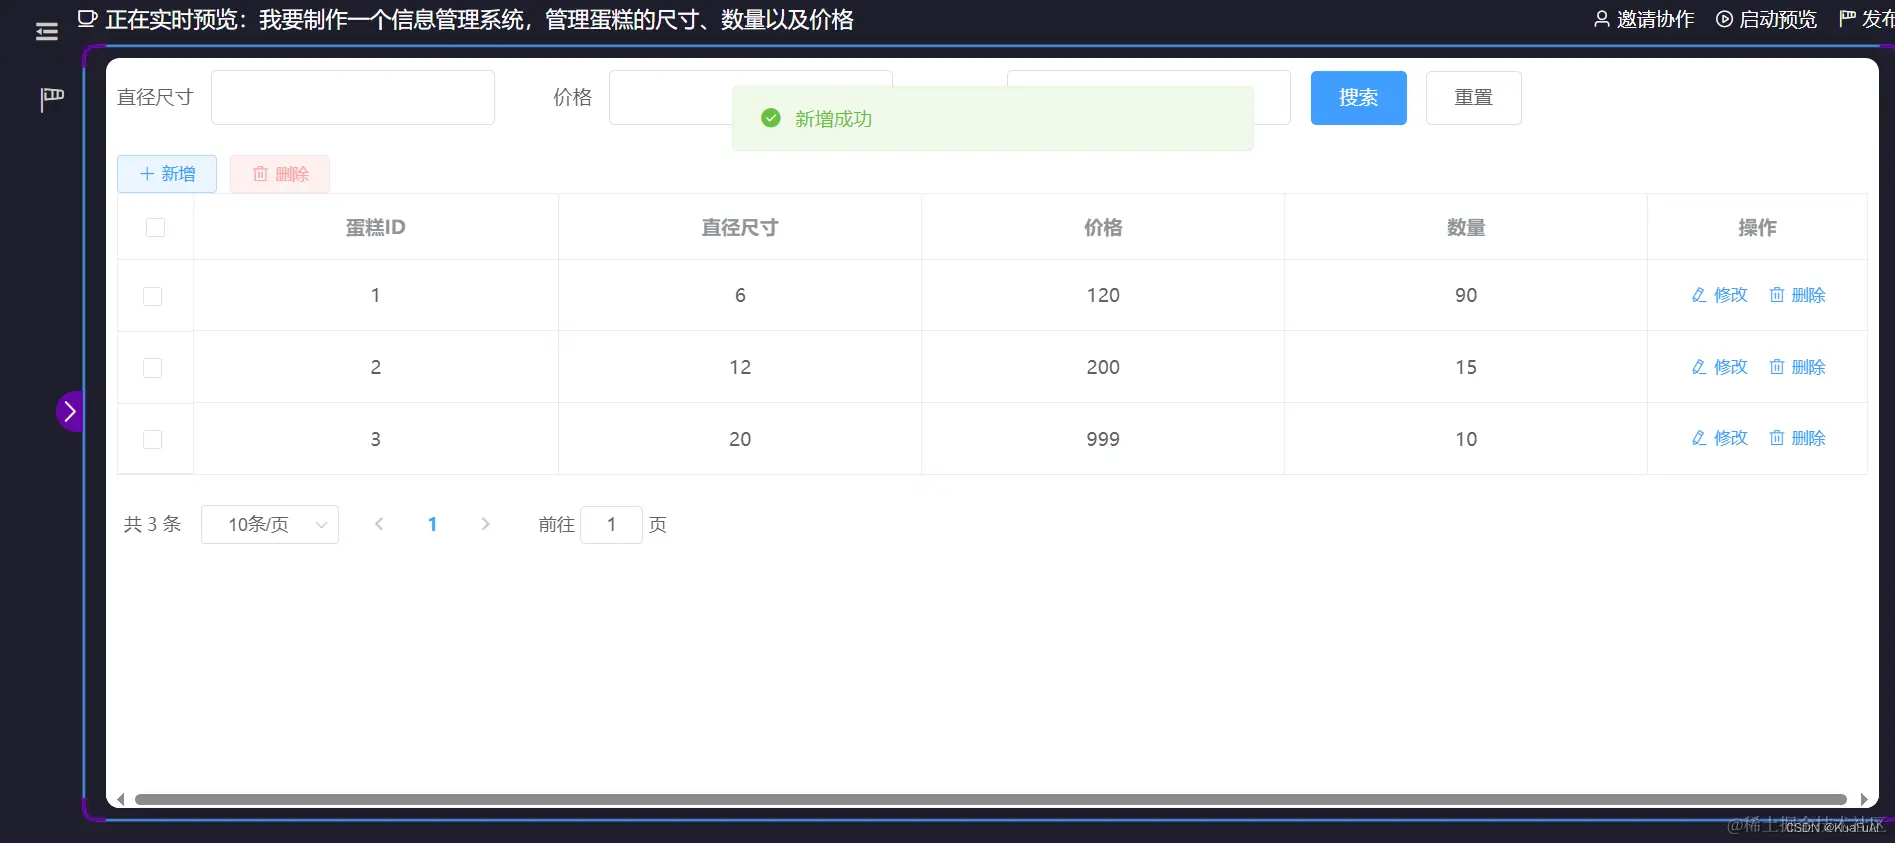1895x843 pixels.
Task: Click the 共 3 条 total count text
Action: (x=152, y=524)
